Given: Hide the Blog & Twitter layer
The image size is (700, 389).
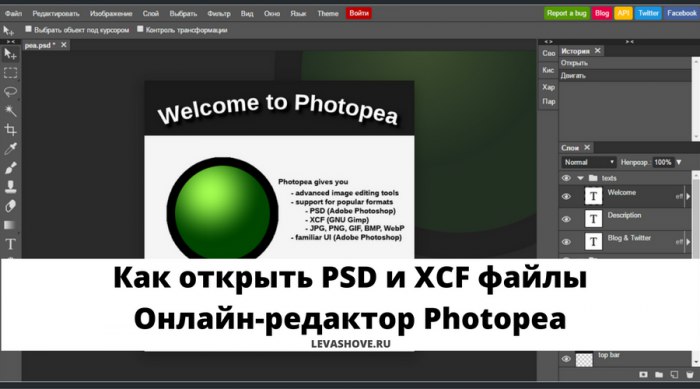Looking at the screenshot, I should click(x=566, y=242).
